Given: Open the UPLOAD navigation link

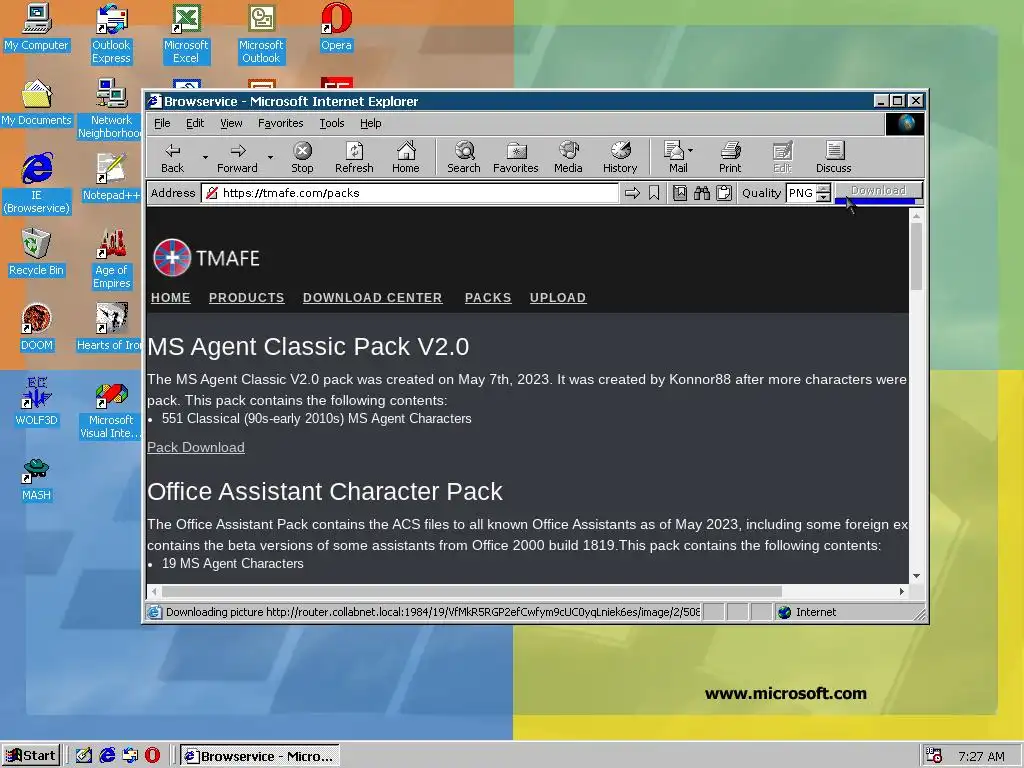Looking at the screenshot, I should pyautogui.click(x=558, y=298).
